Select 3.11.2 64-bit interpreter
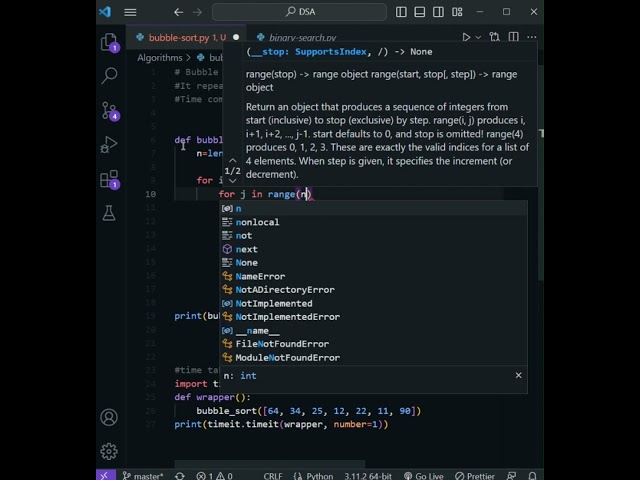 pos(368,476)
